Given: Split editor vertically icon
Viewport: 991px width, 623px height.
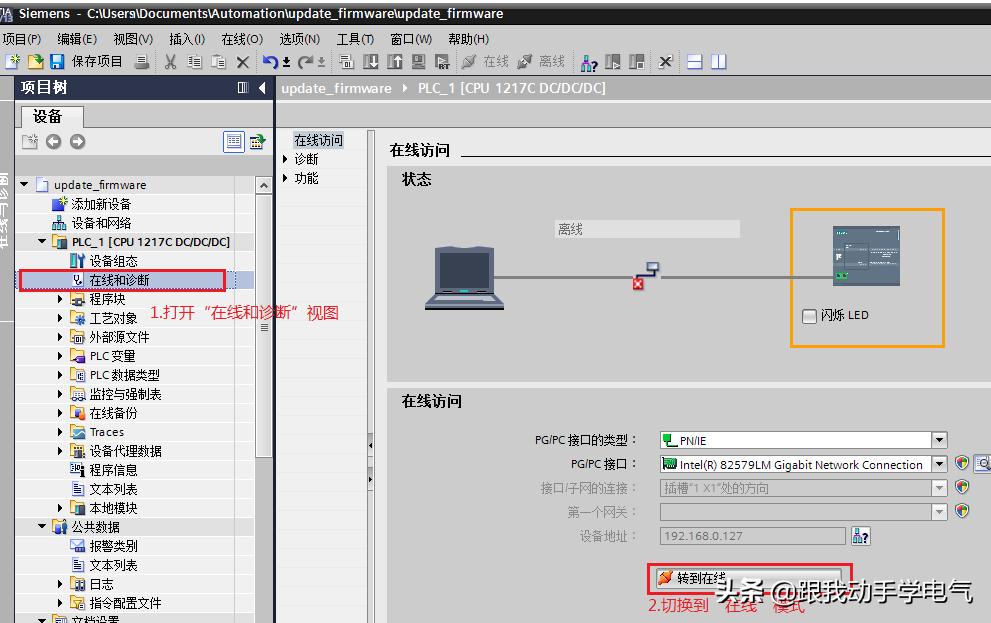Looking at the screenshot, I should 719,61.
